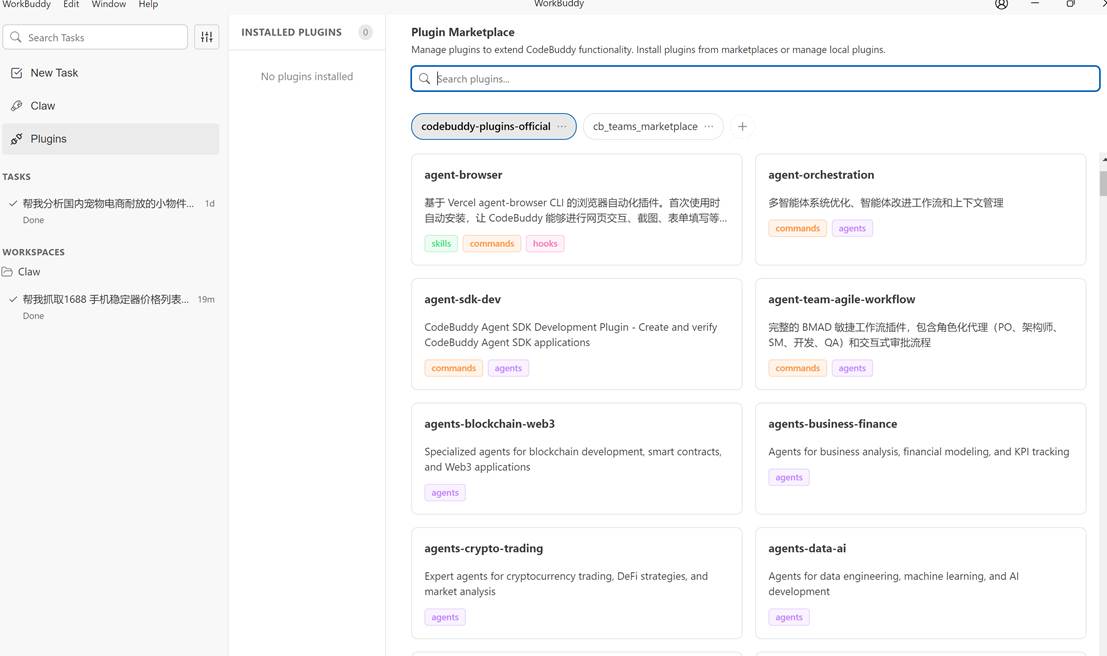Open the Claw section
1107x656 pixels.
pos(111,106)
